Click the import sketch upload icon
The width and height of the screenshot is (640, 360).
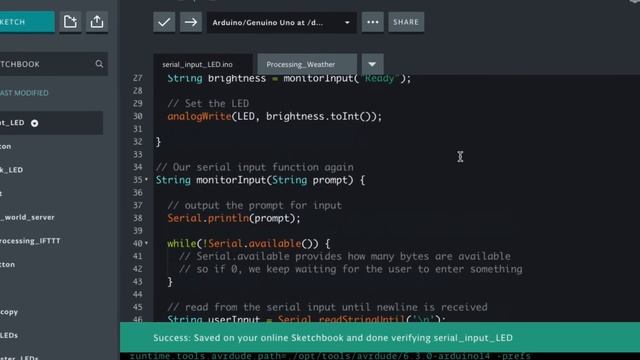click(x=97, y=22)
